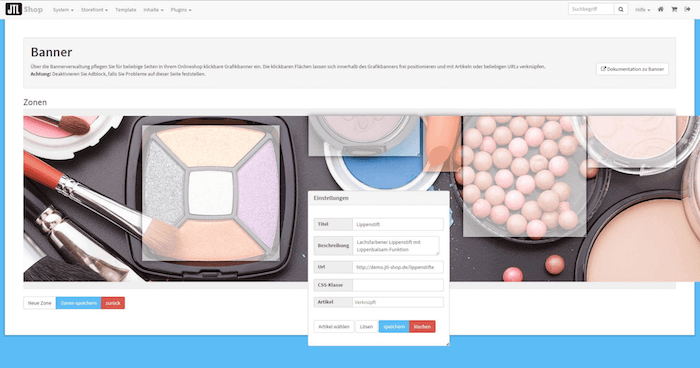Viewport: 700px width, 368px height.
Task: Select the powder pearls zone
Action: 525,176
